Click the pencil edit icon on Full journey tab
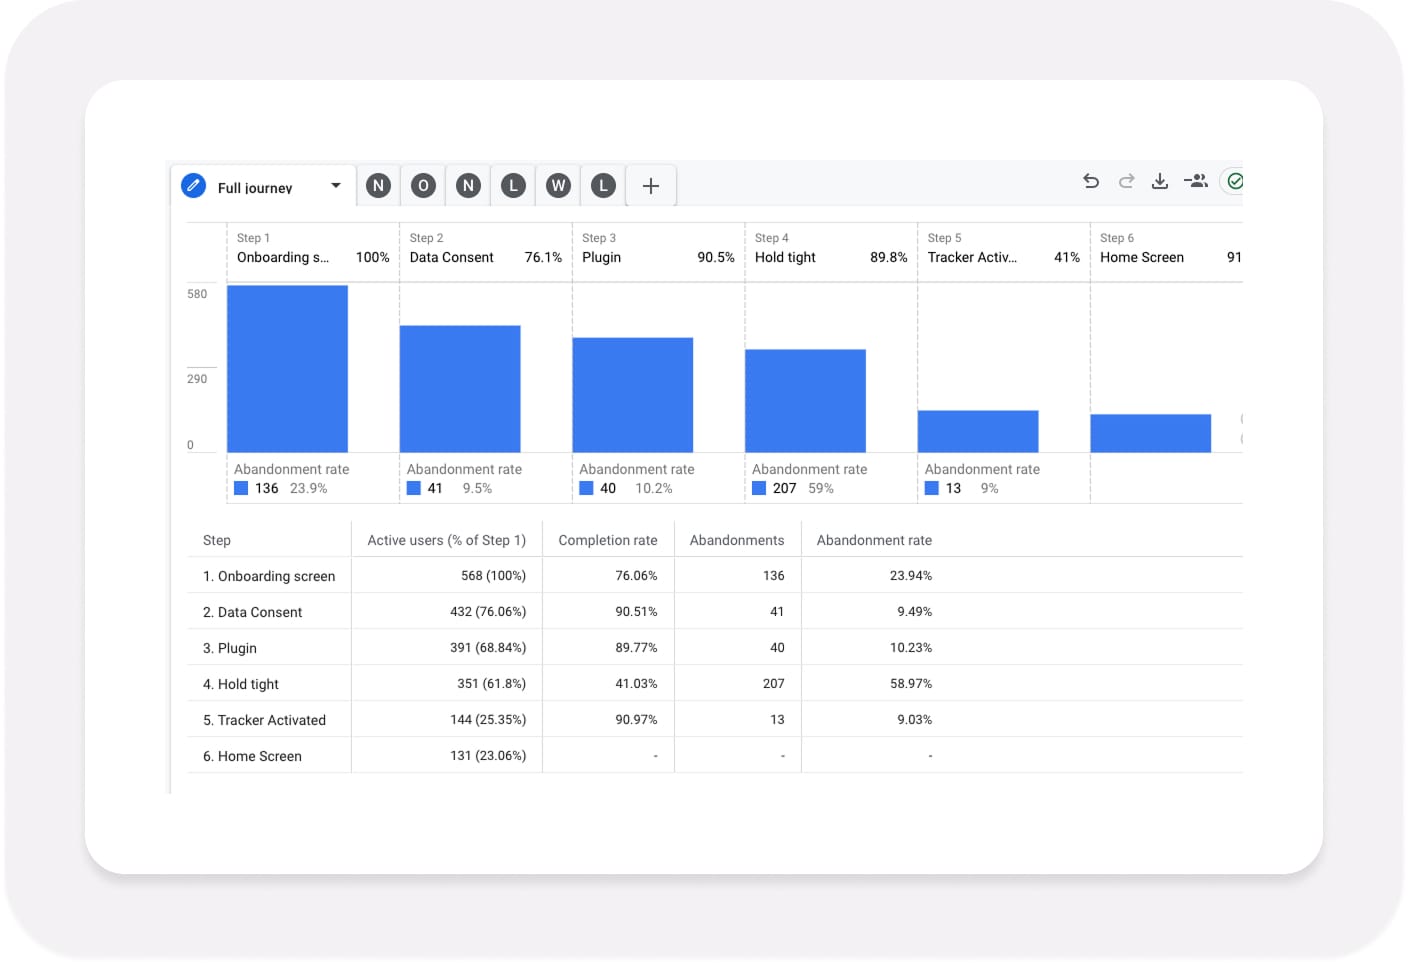This screenshot has width=1408, height=964. 194,186
